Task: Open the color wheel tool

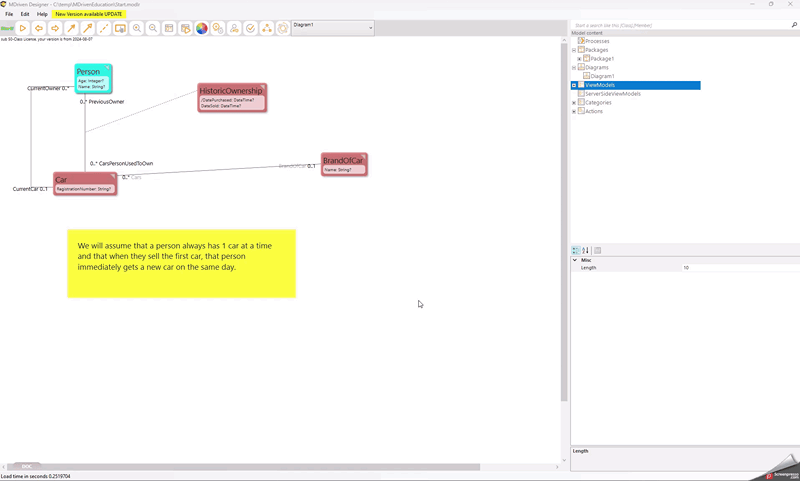Action: click(x=201, y=28)
